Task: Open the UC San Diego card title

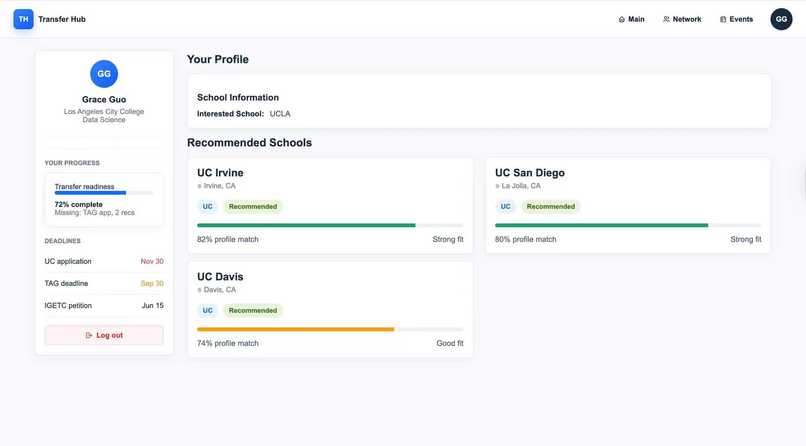Action: pyautogui.click(x=529, y=173)
